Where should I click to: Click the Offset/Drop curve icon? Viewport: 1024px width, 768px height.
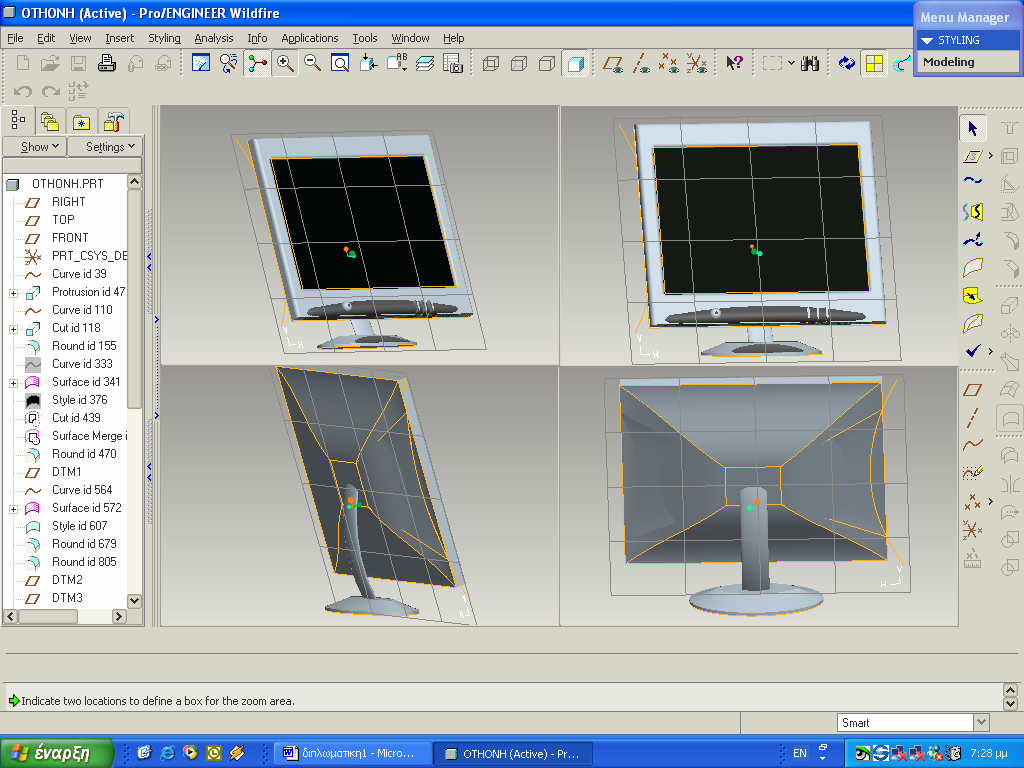coord(972,211)
